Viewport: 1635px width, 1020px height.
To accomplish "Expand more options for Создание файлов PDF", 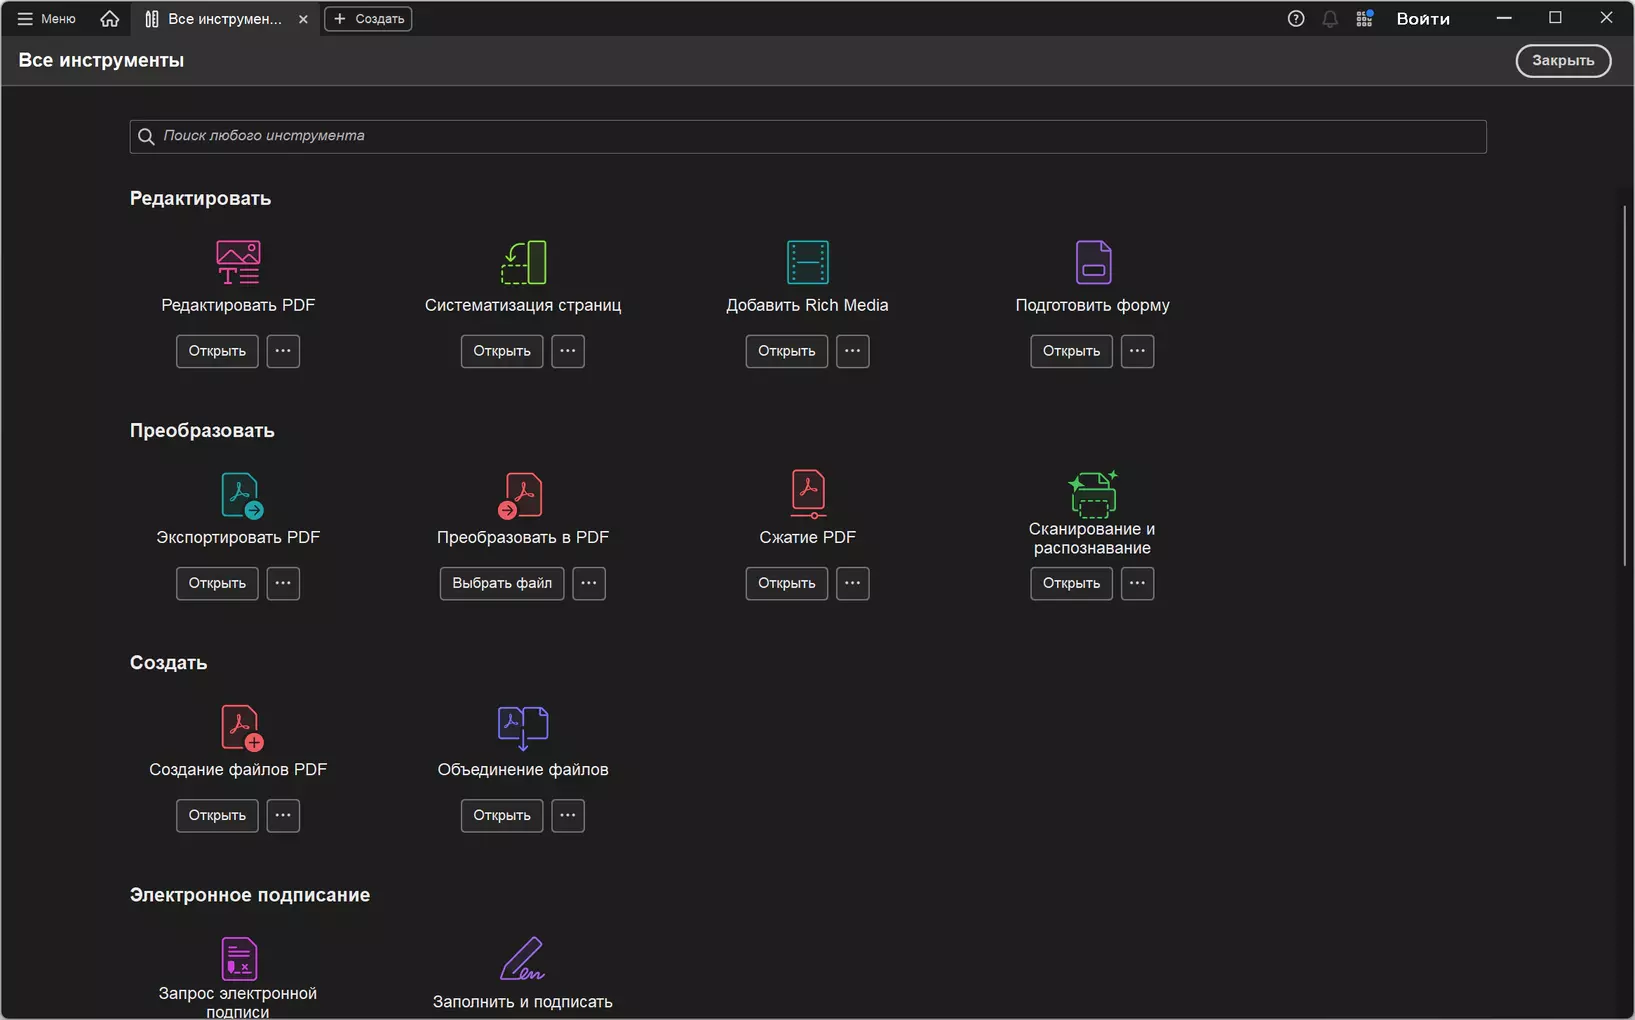I will (283, 815).
